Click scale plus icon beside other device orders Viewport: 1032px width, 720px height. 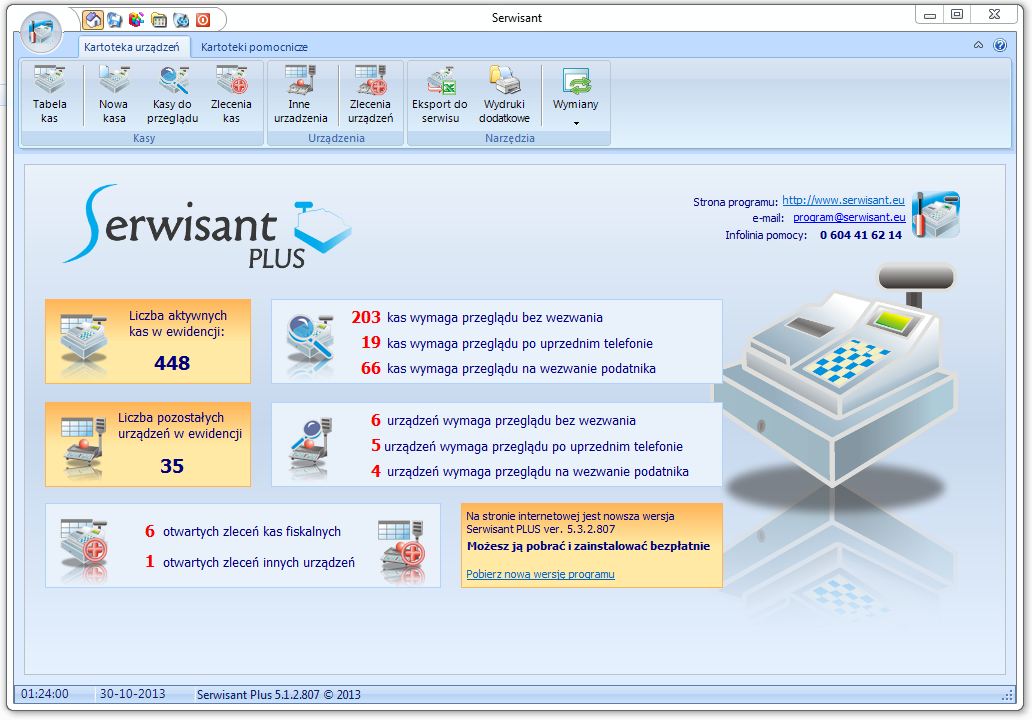coord(402,550)
